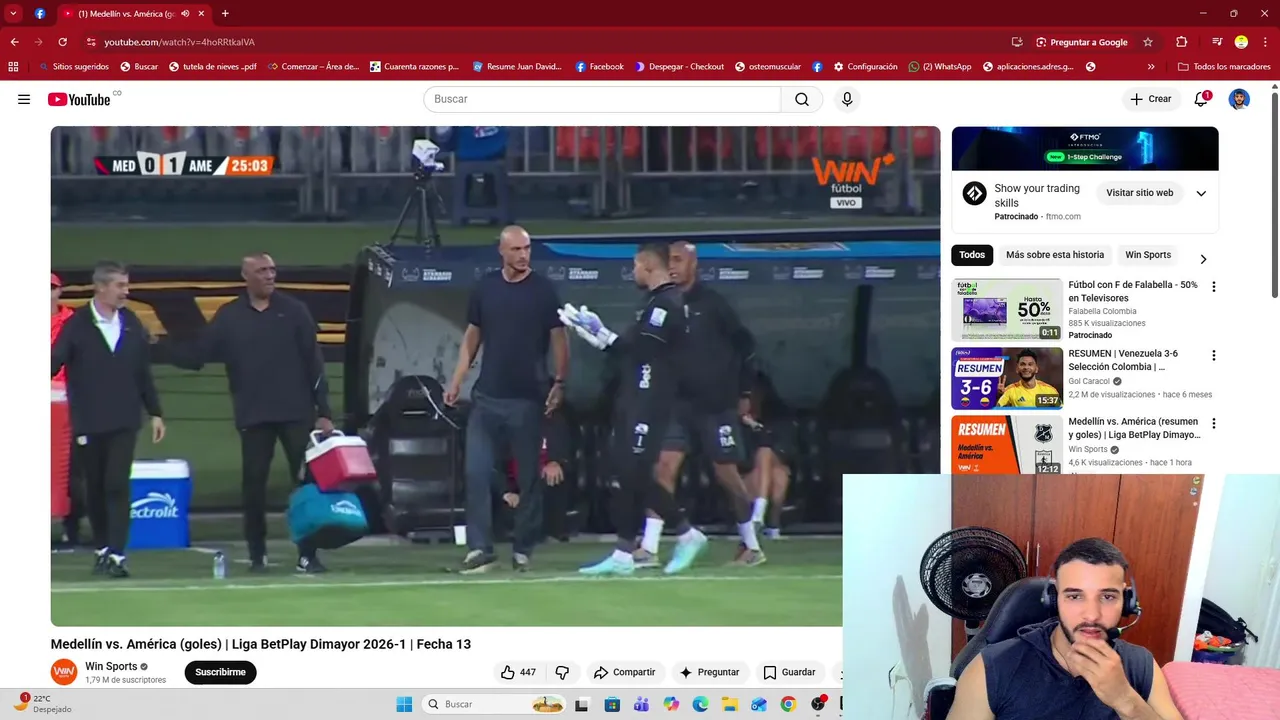Start voice search with microphone icon

click(x=847, y=99)
